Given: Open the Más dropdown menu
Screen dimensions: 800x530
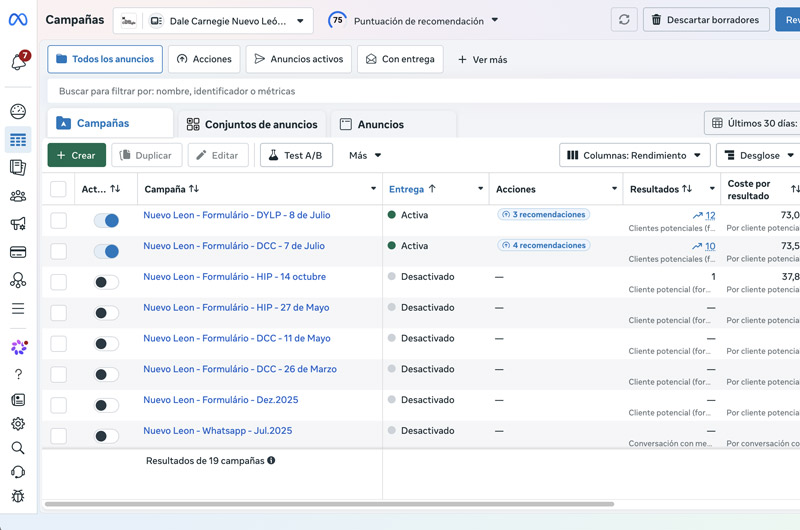Looking at the screenshot, I should (x=365, y=155).
